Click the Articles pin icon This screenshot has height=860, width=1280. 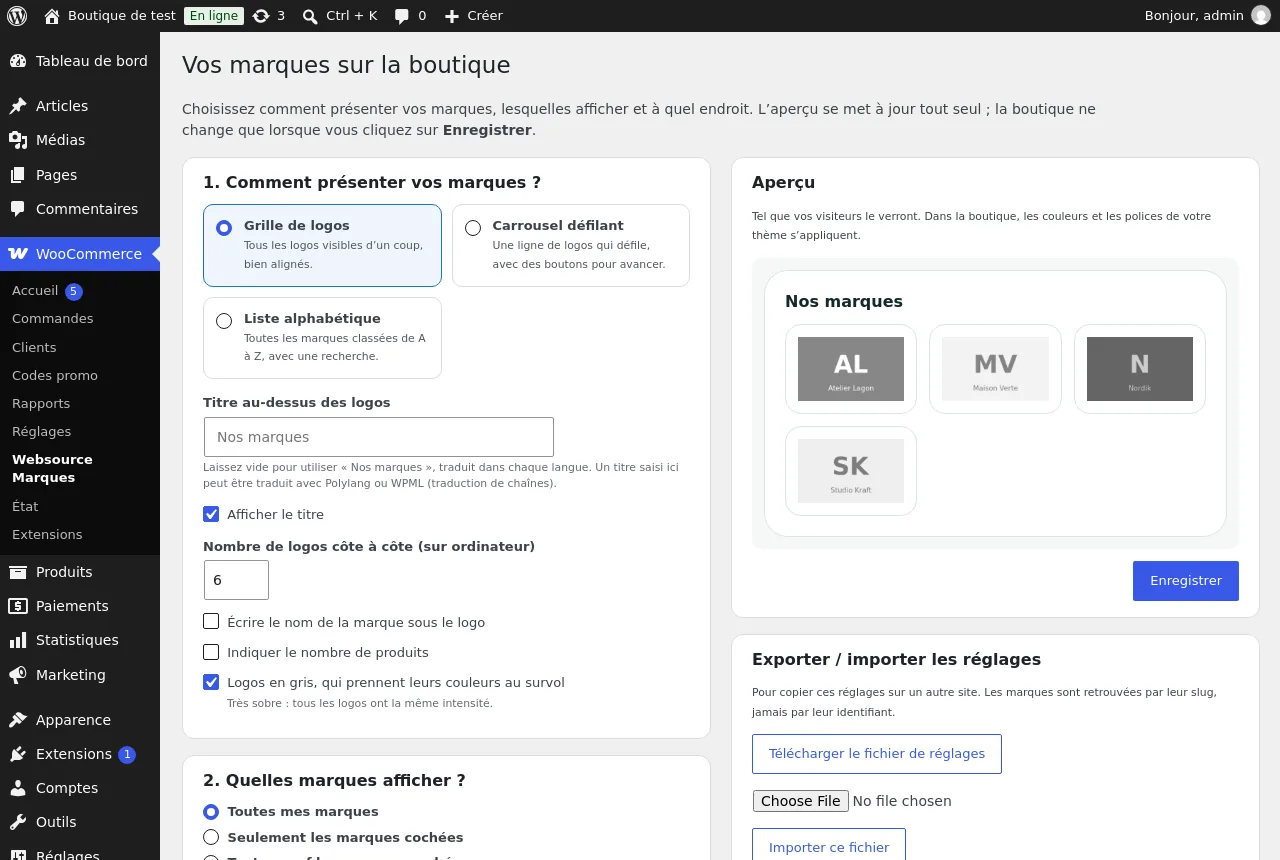[18, 106]
